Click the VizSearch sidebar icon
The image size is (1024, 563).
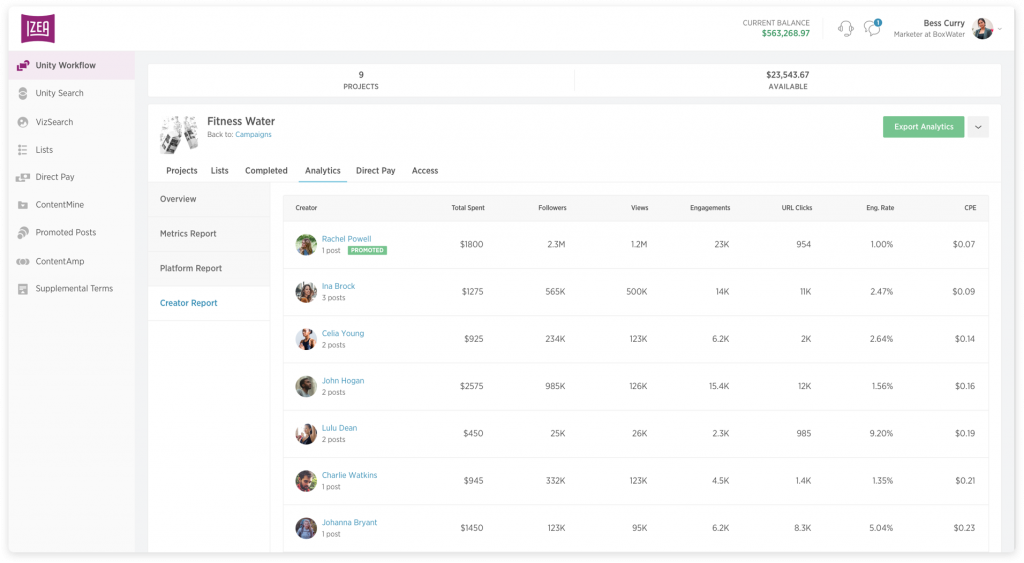pyautogui.click(x=23, y=122)
